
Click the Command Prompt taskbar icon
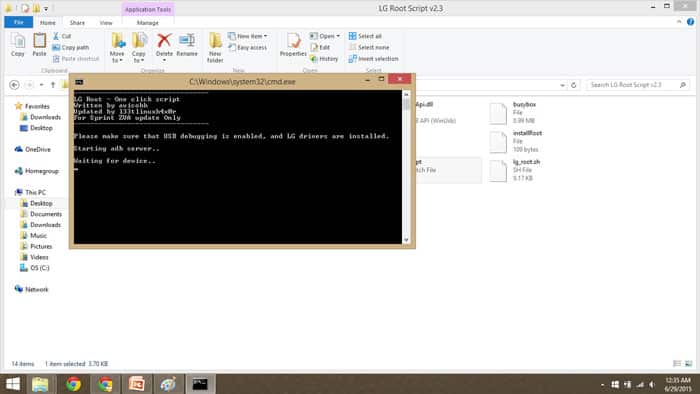click(x=200, y=384)
